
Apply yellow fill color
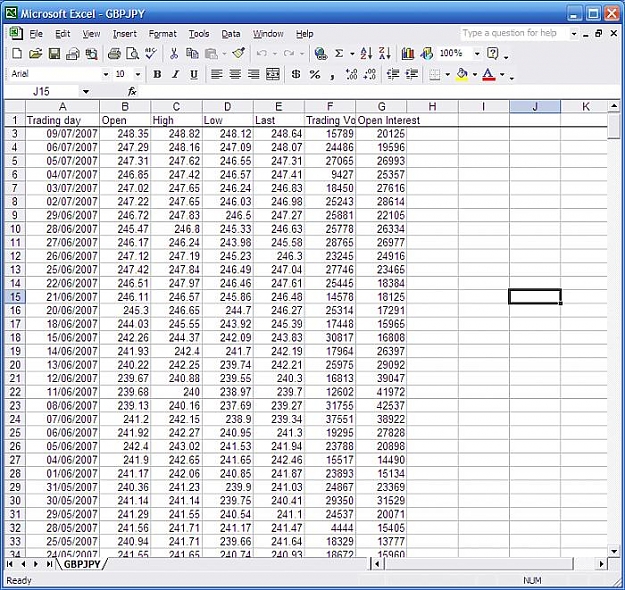pyautogui.click(x=462, y=75)
